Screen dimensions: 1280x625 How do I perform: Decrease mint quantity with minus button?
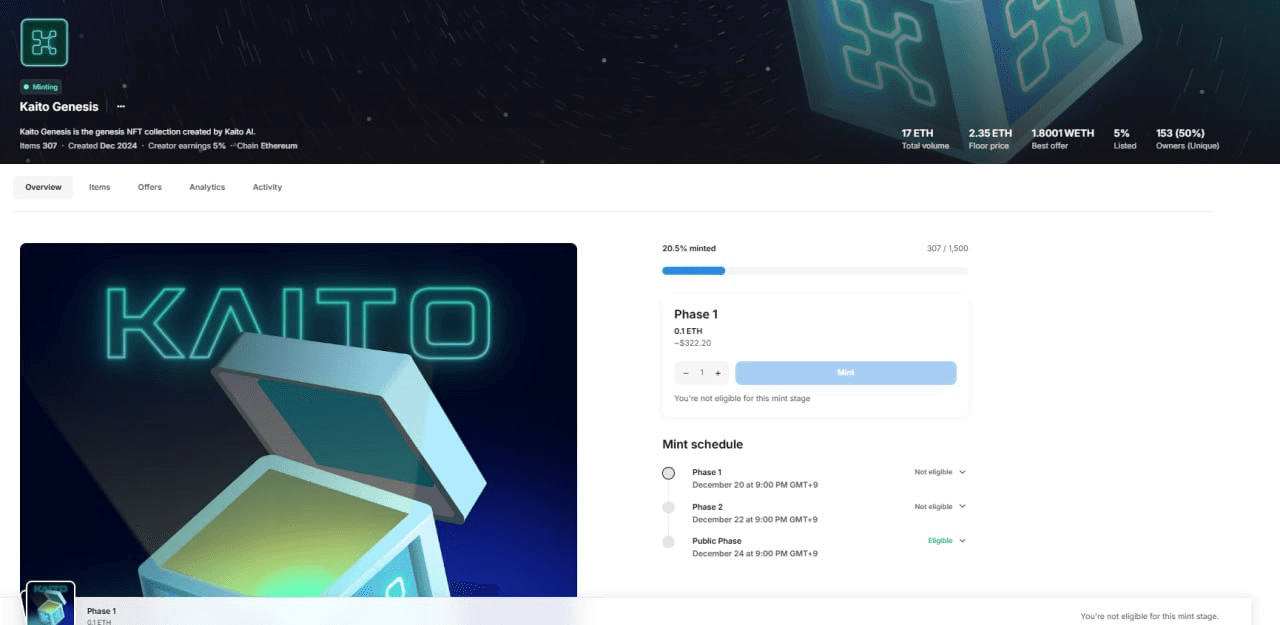(x=685, y=373)
